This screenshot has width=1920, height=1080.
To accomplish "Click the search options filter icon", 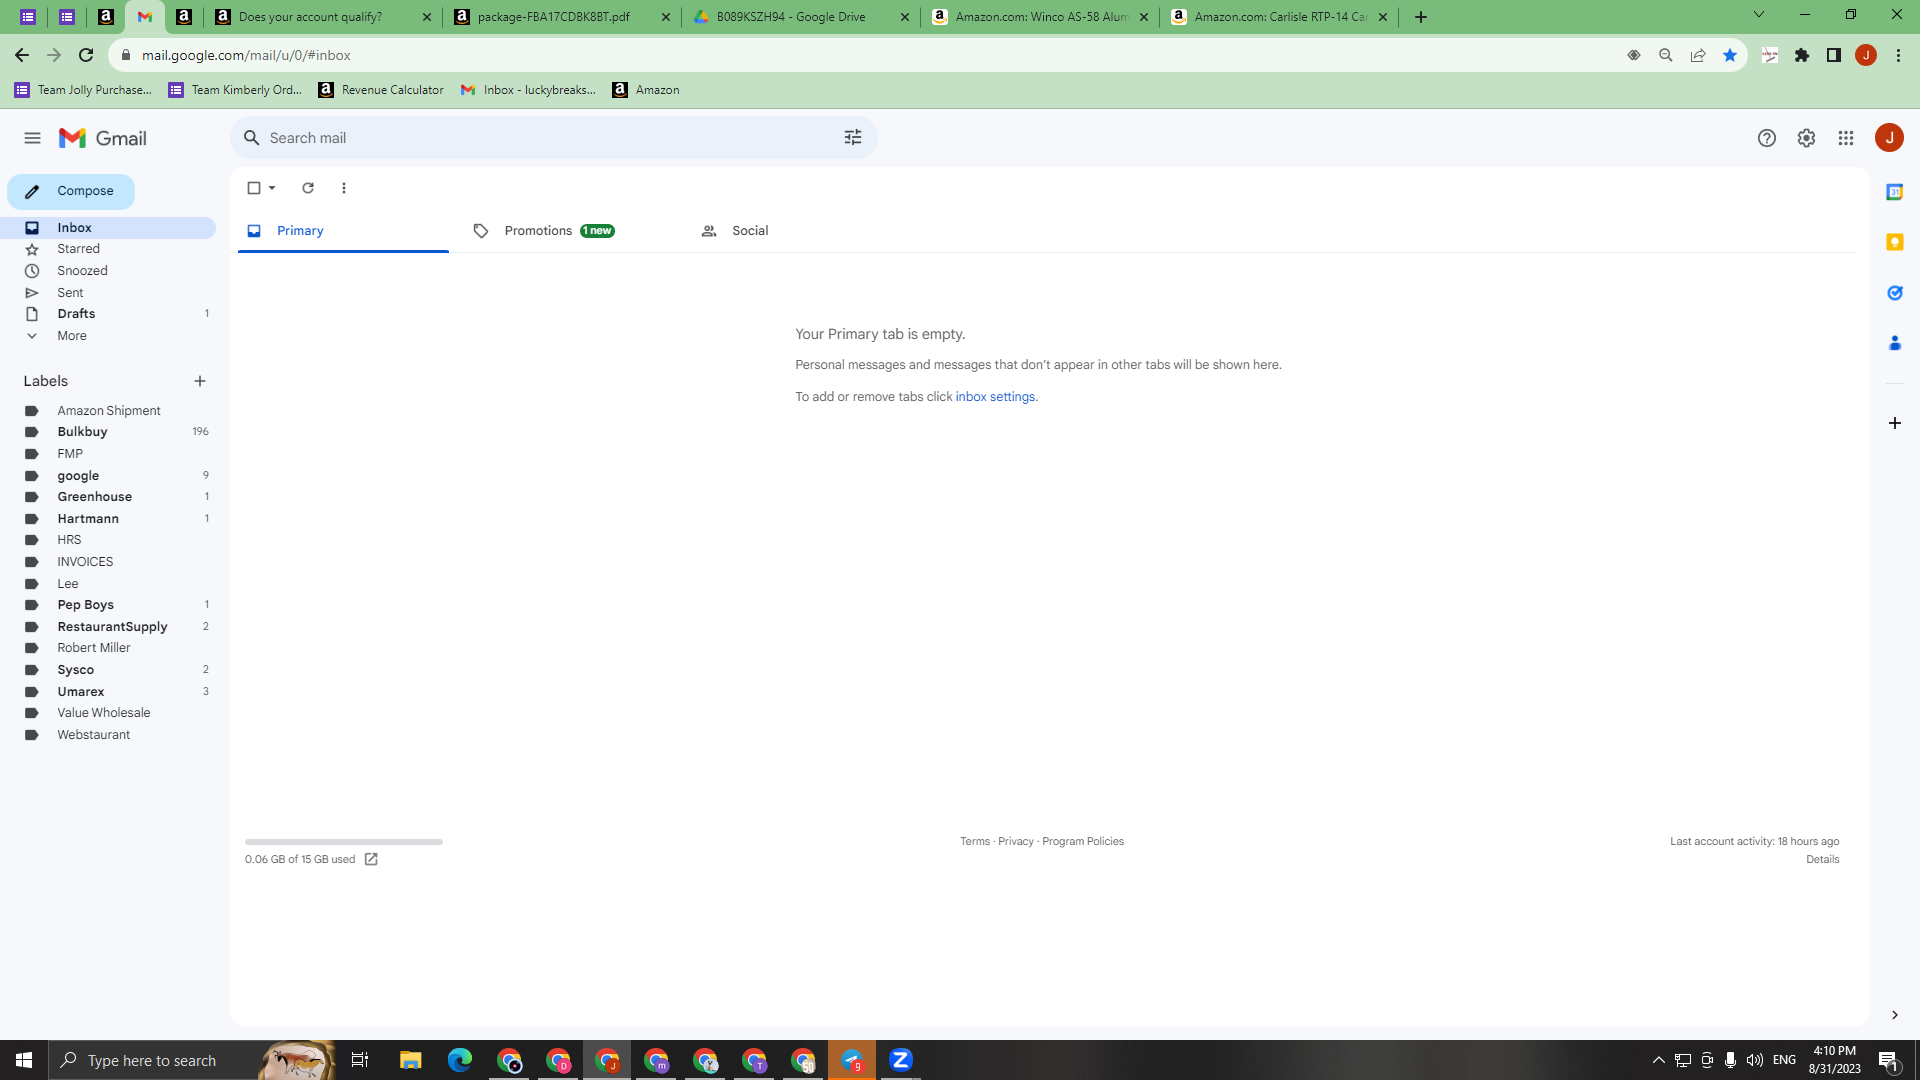I will [x=853, y=138].
